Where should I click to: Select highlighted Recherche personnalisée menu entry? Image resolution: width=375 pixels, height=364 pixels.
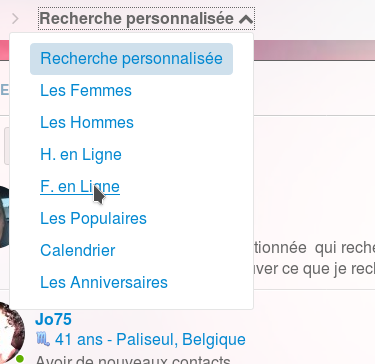tap(131, 59)
